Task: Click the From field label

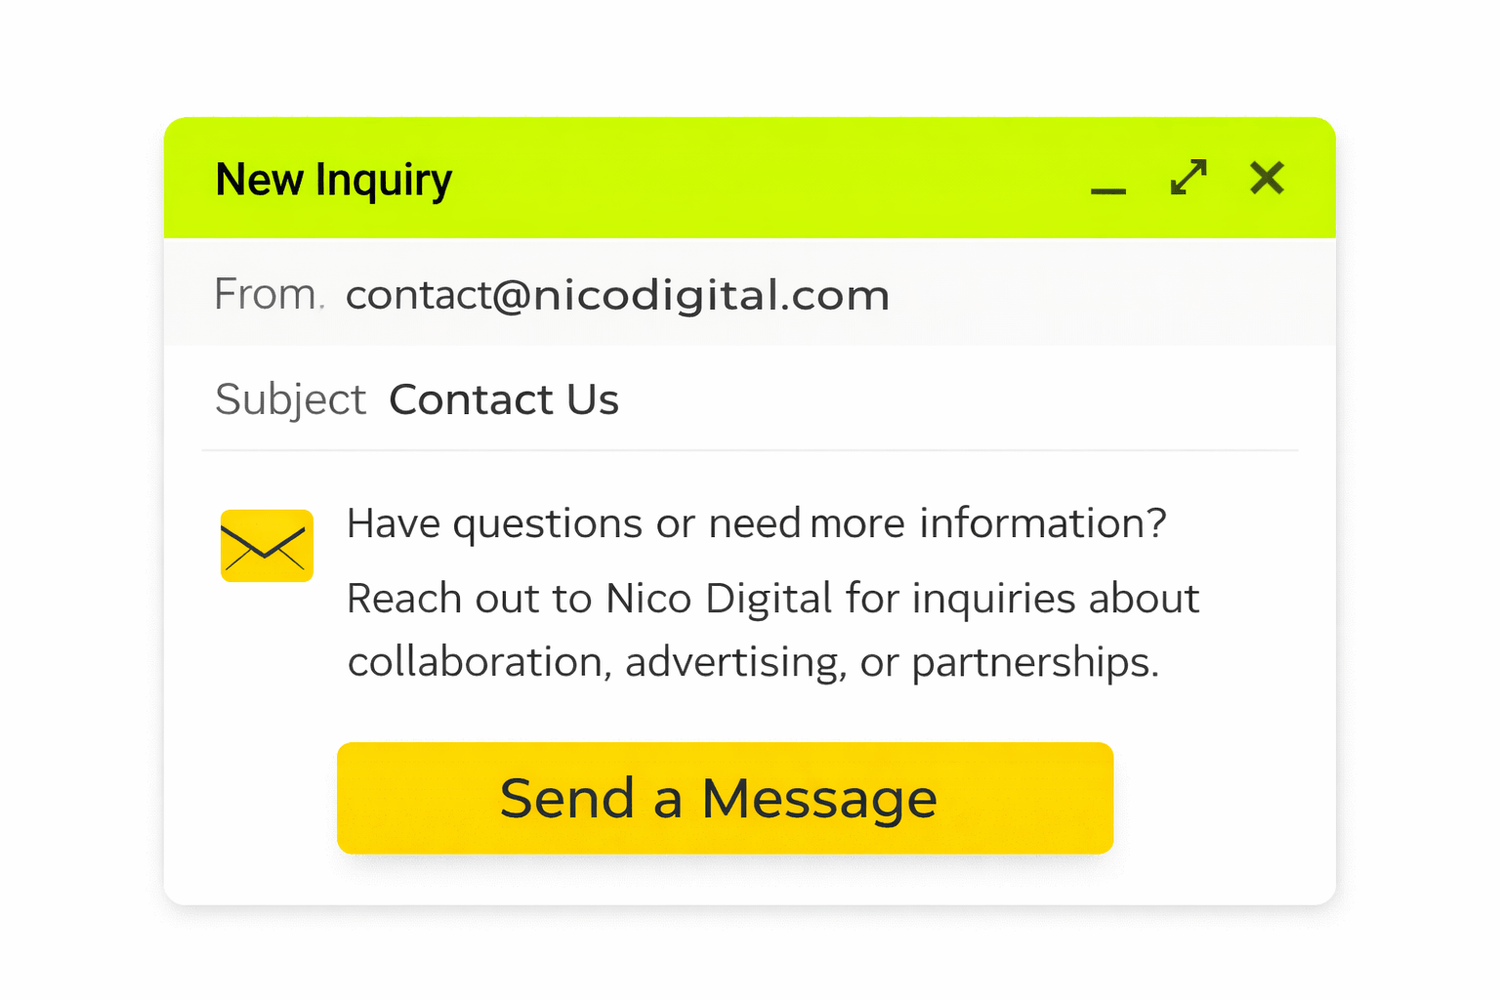Action: pyautogui.click(x=266, y=295)
